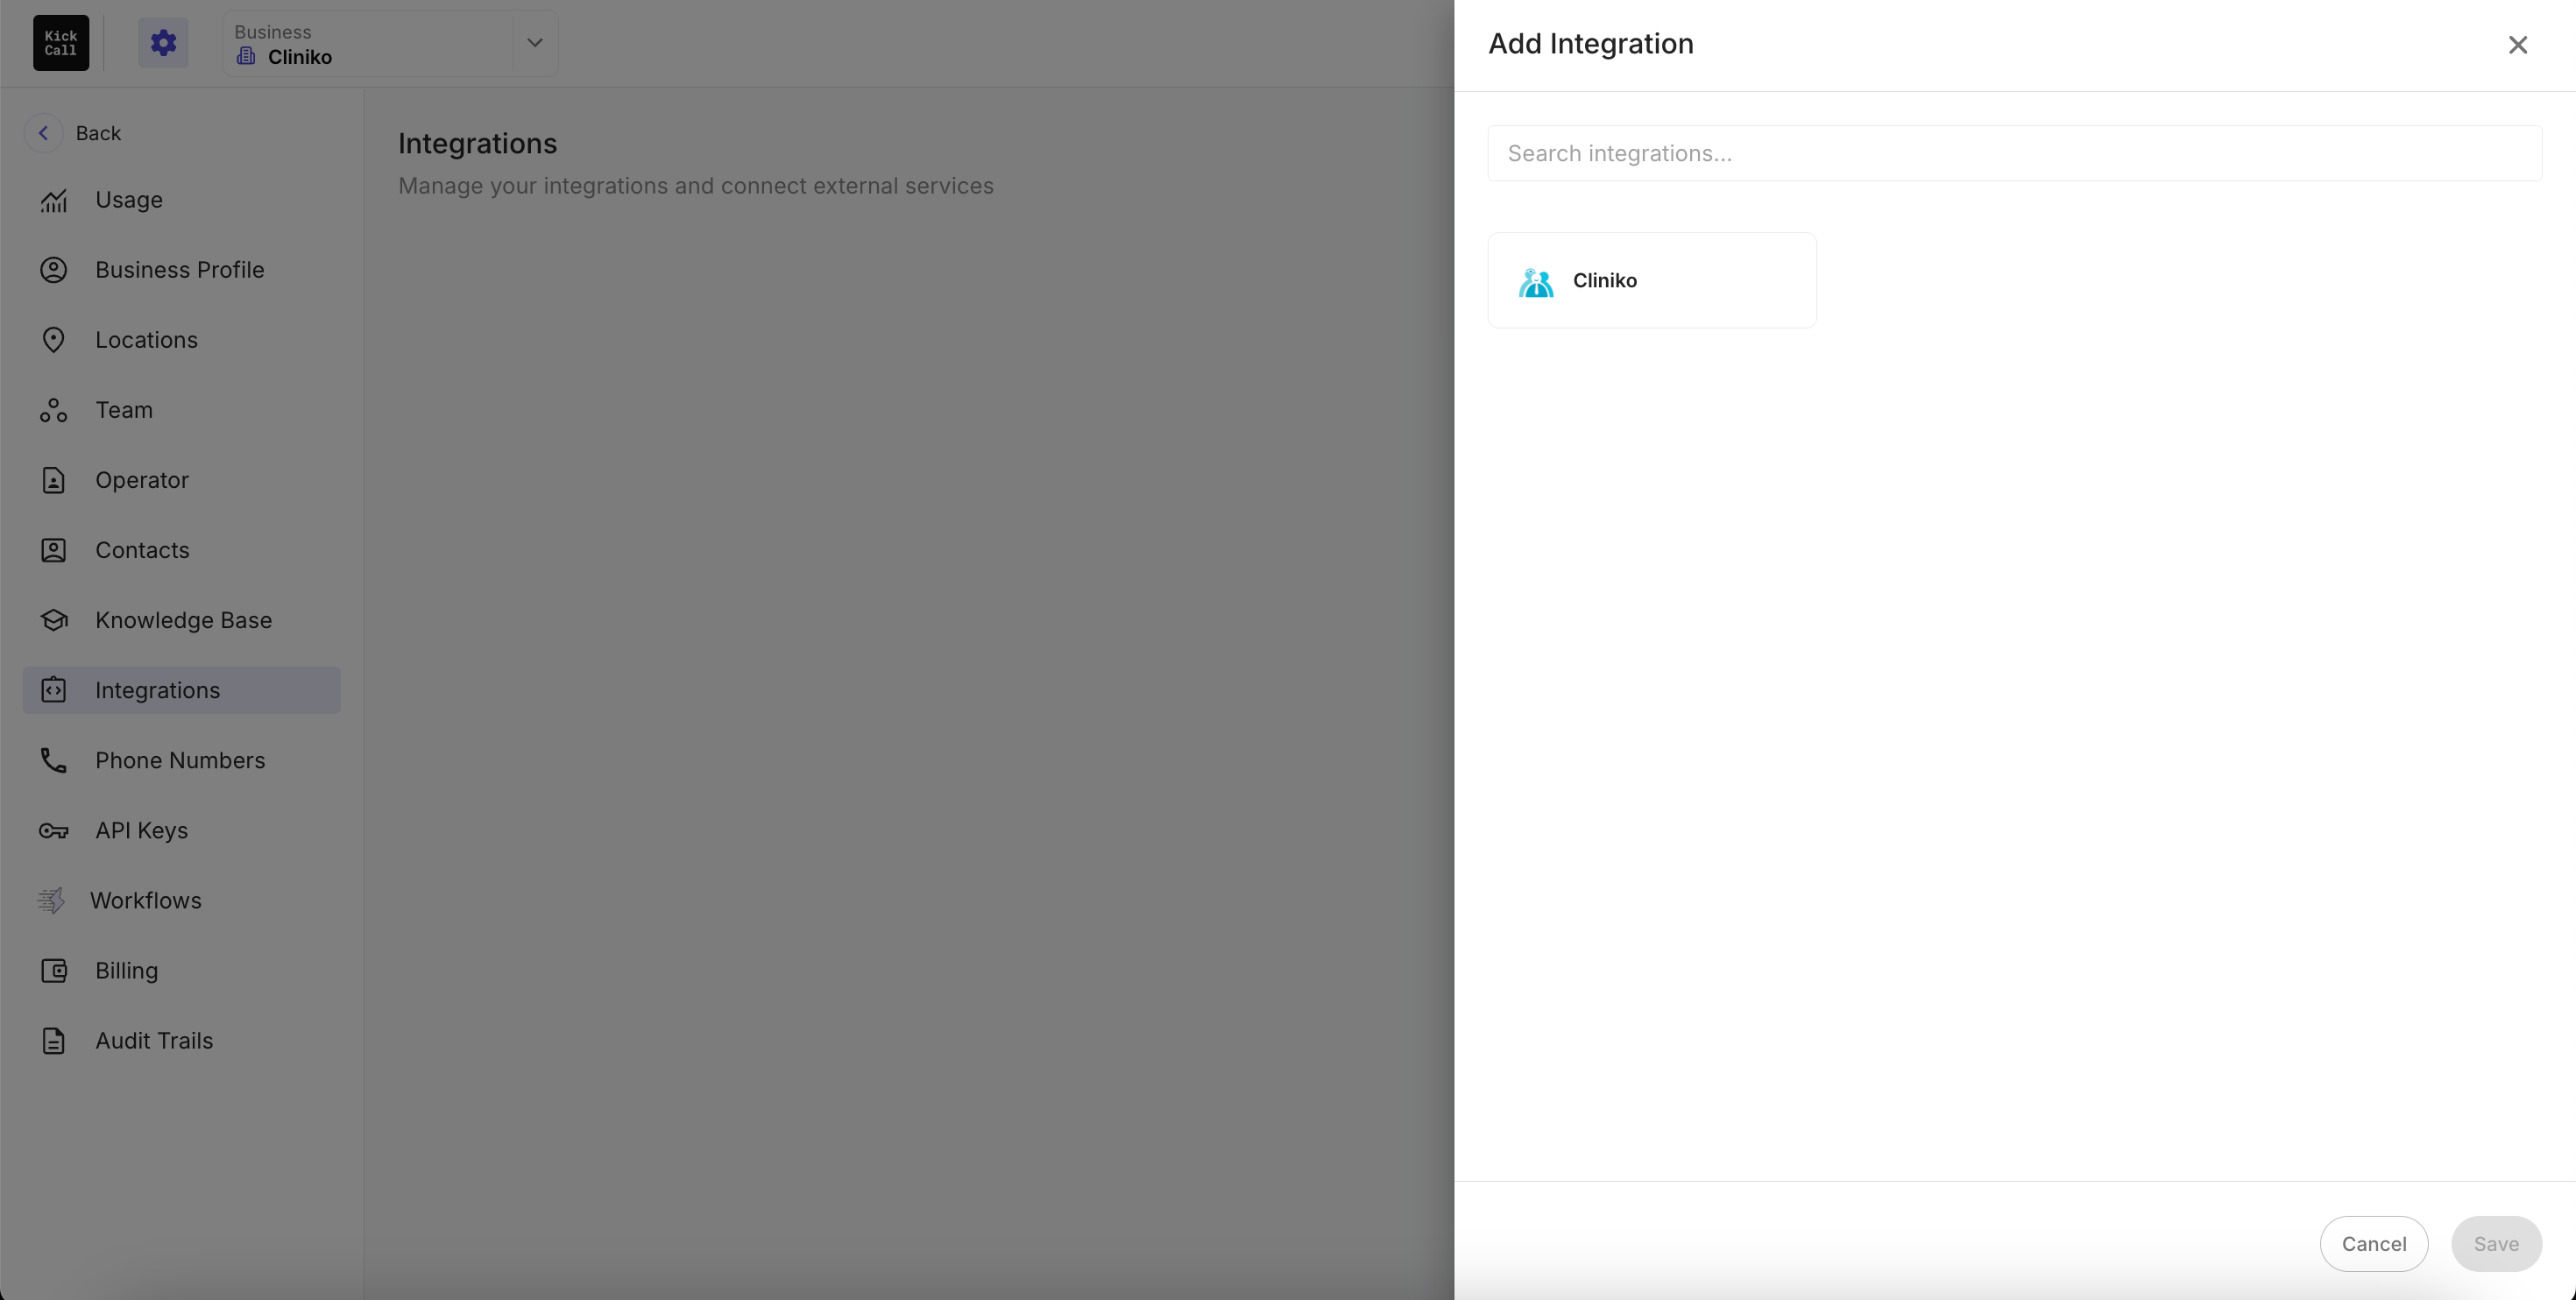
Task: Click the Cliniko business name text
Action: point(300,57)
